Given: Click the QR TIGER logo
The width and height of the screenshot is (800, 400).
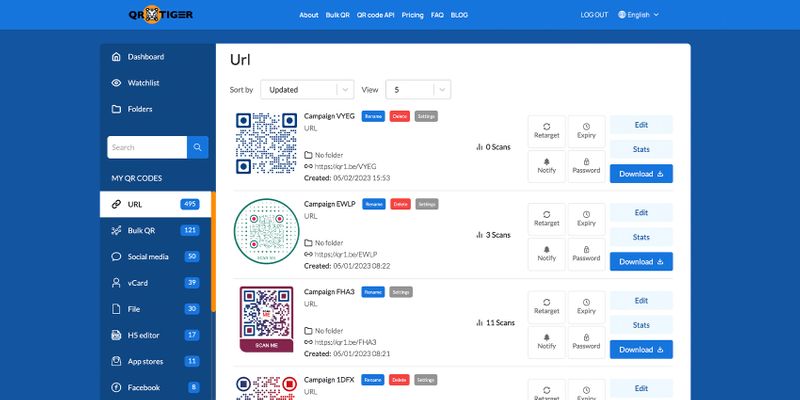Looking at the screenshot, I should (161, 14).
